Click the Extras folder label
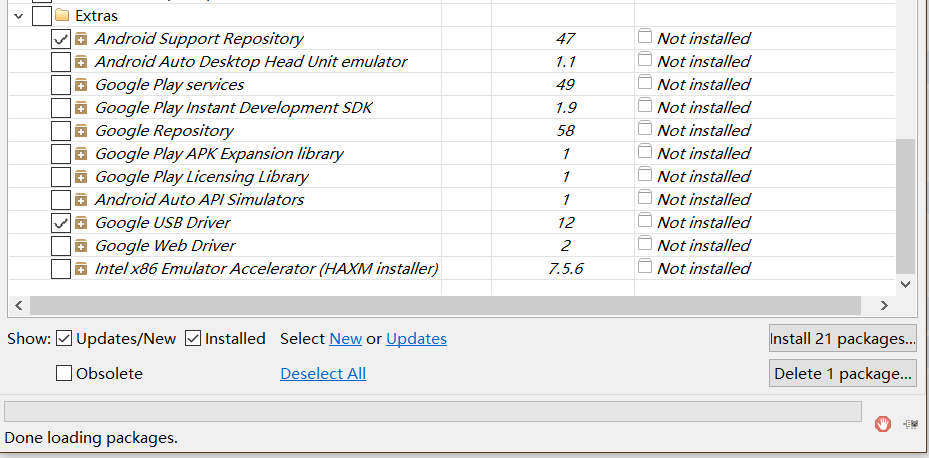The width and height of the screenshot is (929, 458). pos(97,16)
